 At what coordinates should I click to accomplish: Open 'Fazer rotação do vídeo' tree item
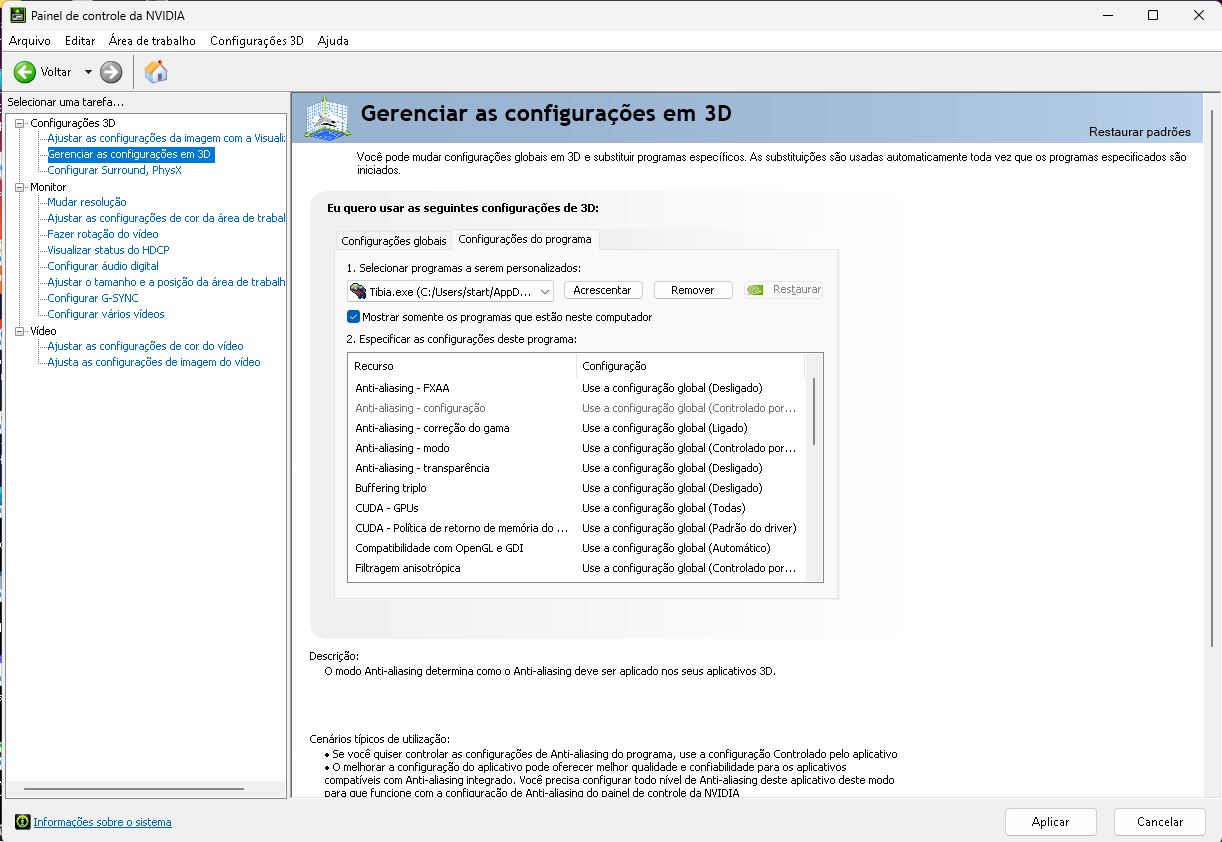103,234
